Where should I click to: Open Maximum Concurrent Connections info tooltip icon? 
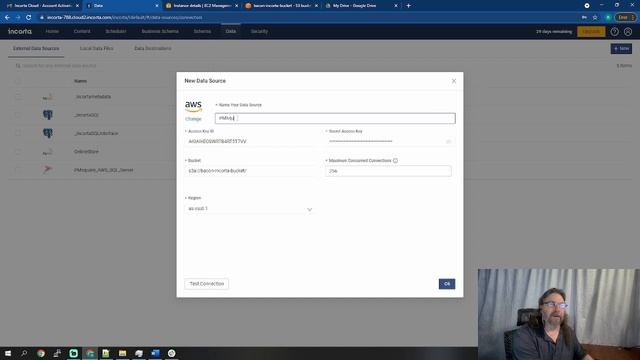coord(395,160)
